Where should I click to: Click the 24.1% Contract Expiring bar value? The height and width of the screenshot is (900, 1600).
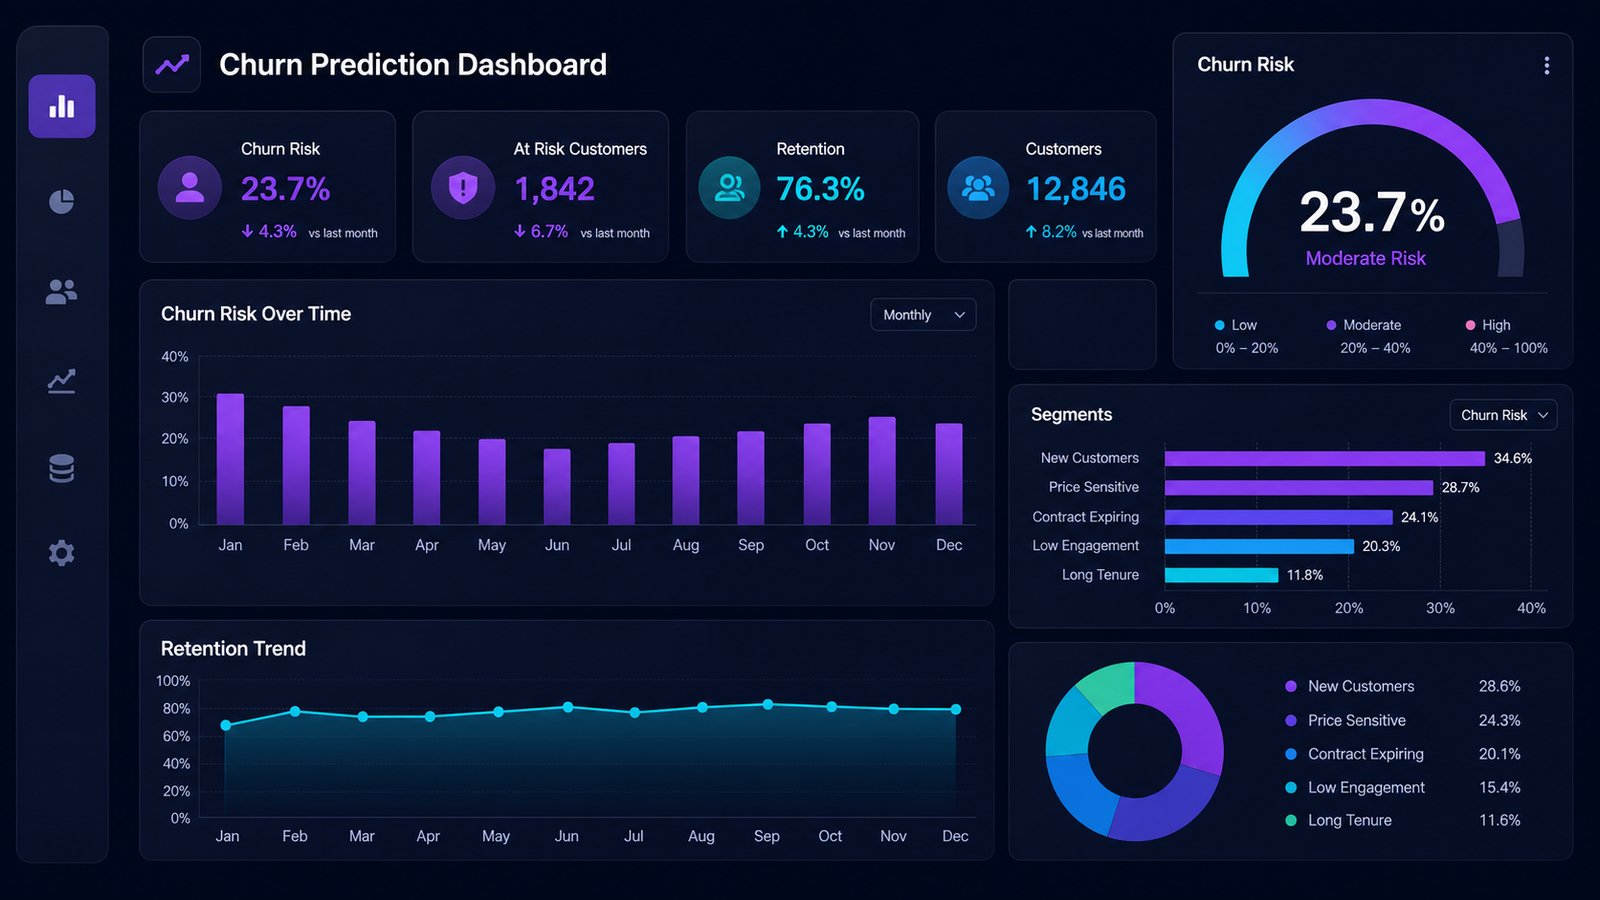click(x=1419, y=517)
